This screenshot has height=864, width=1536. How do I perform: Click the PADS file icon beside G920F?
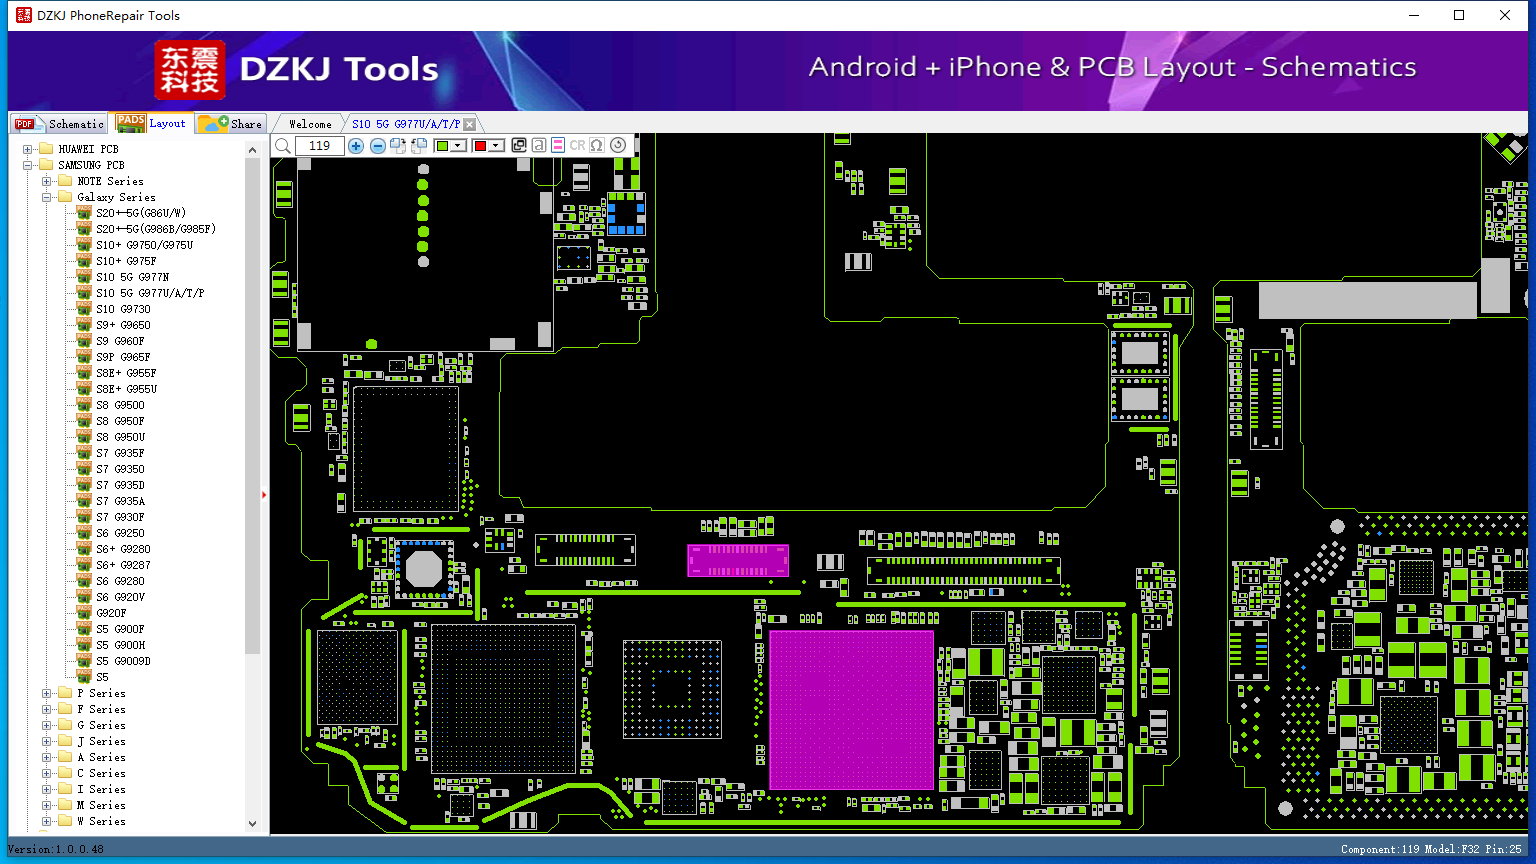tap(84, 613)
